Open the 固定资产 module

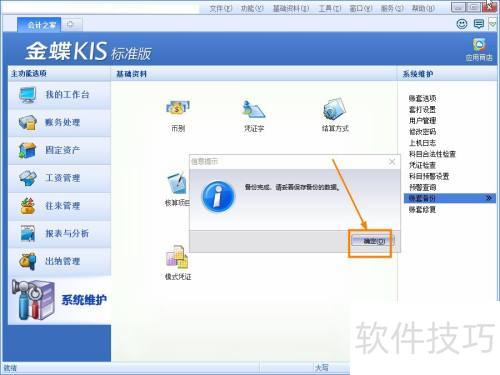59,150
